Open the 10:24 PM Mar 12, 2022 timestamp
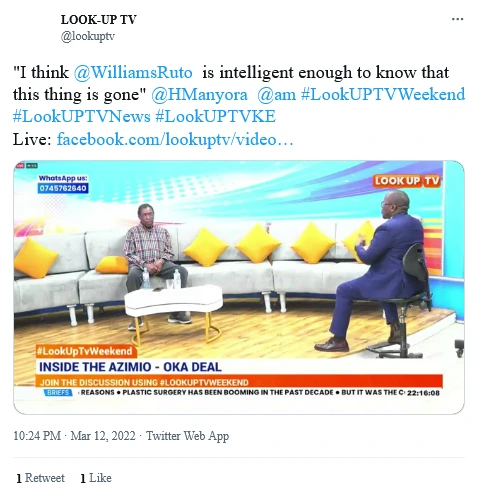 click(x=74, y=436)
